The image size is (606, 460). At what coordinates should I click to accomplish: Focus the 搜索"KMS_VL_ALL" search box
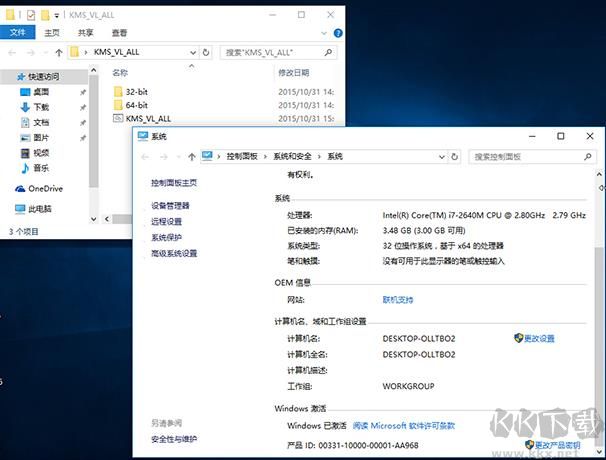coord(278,53)
